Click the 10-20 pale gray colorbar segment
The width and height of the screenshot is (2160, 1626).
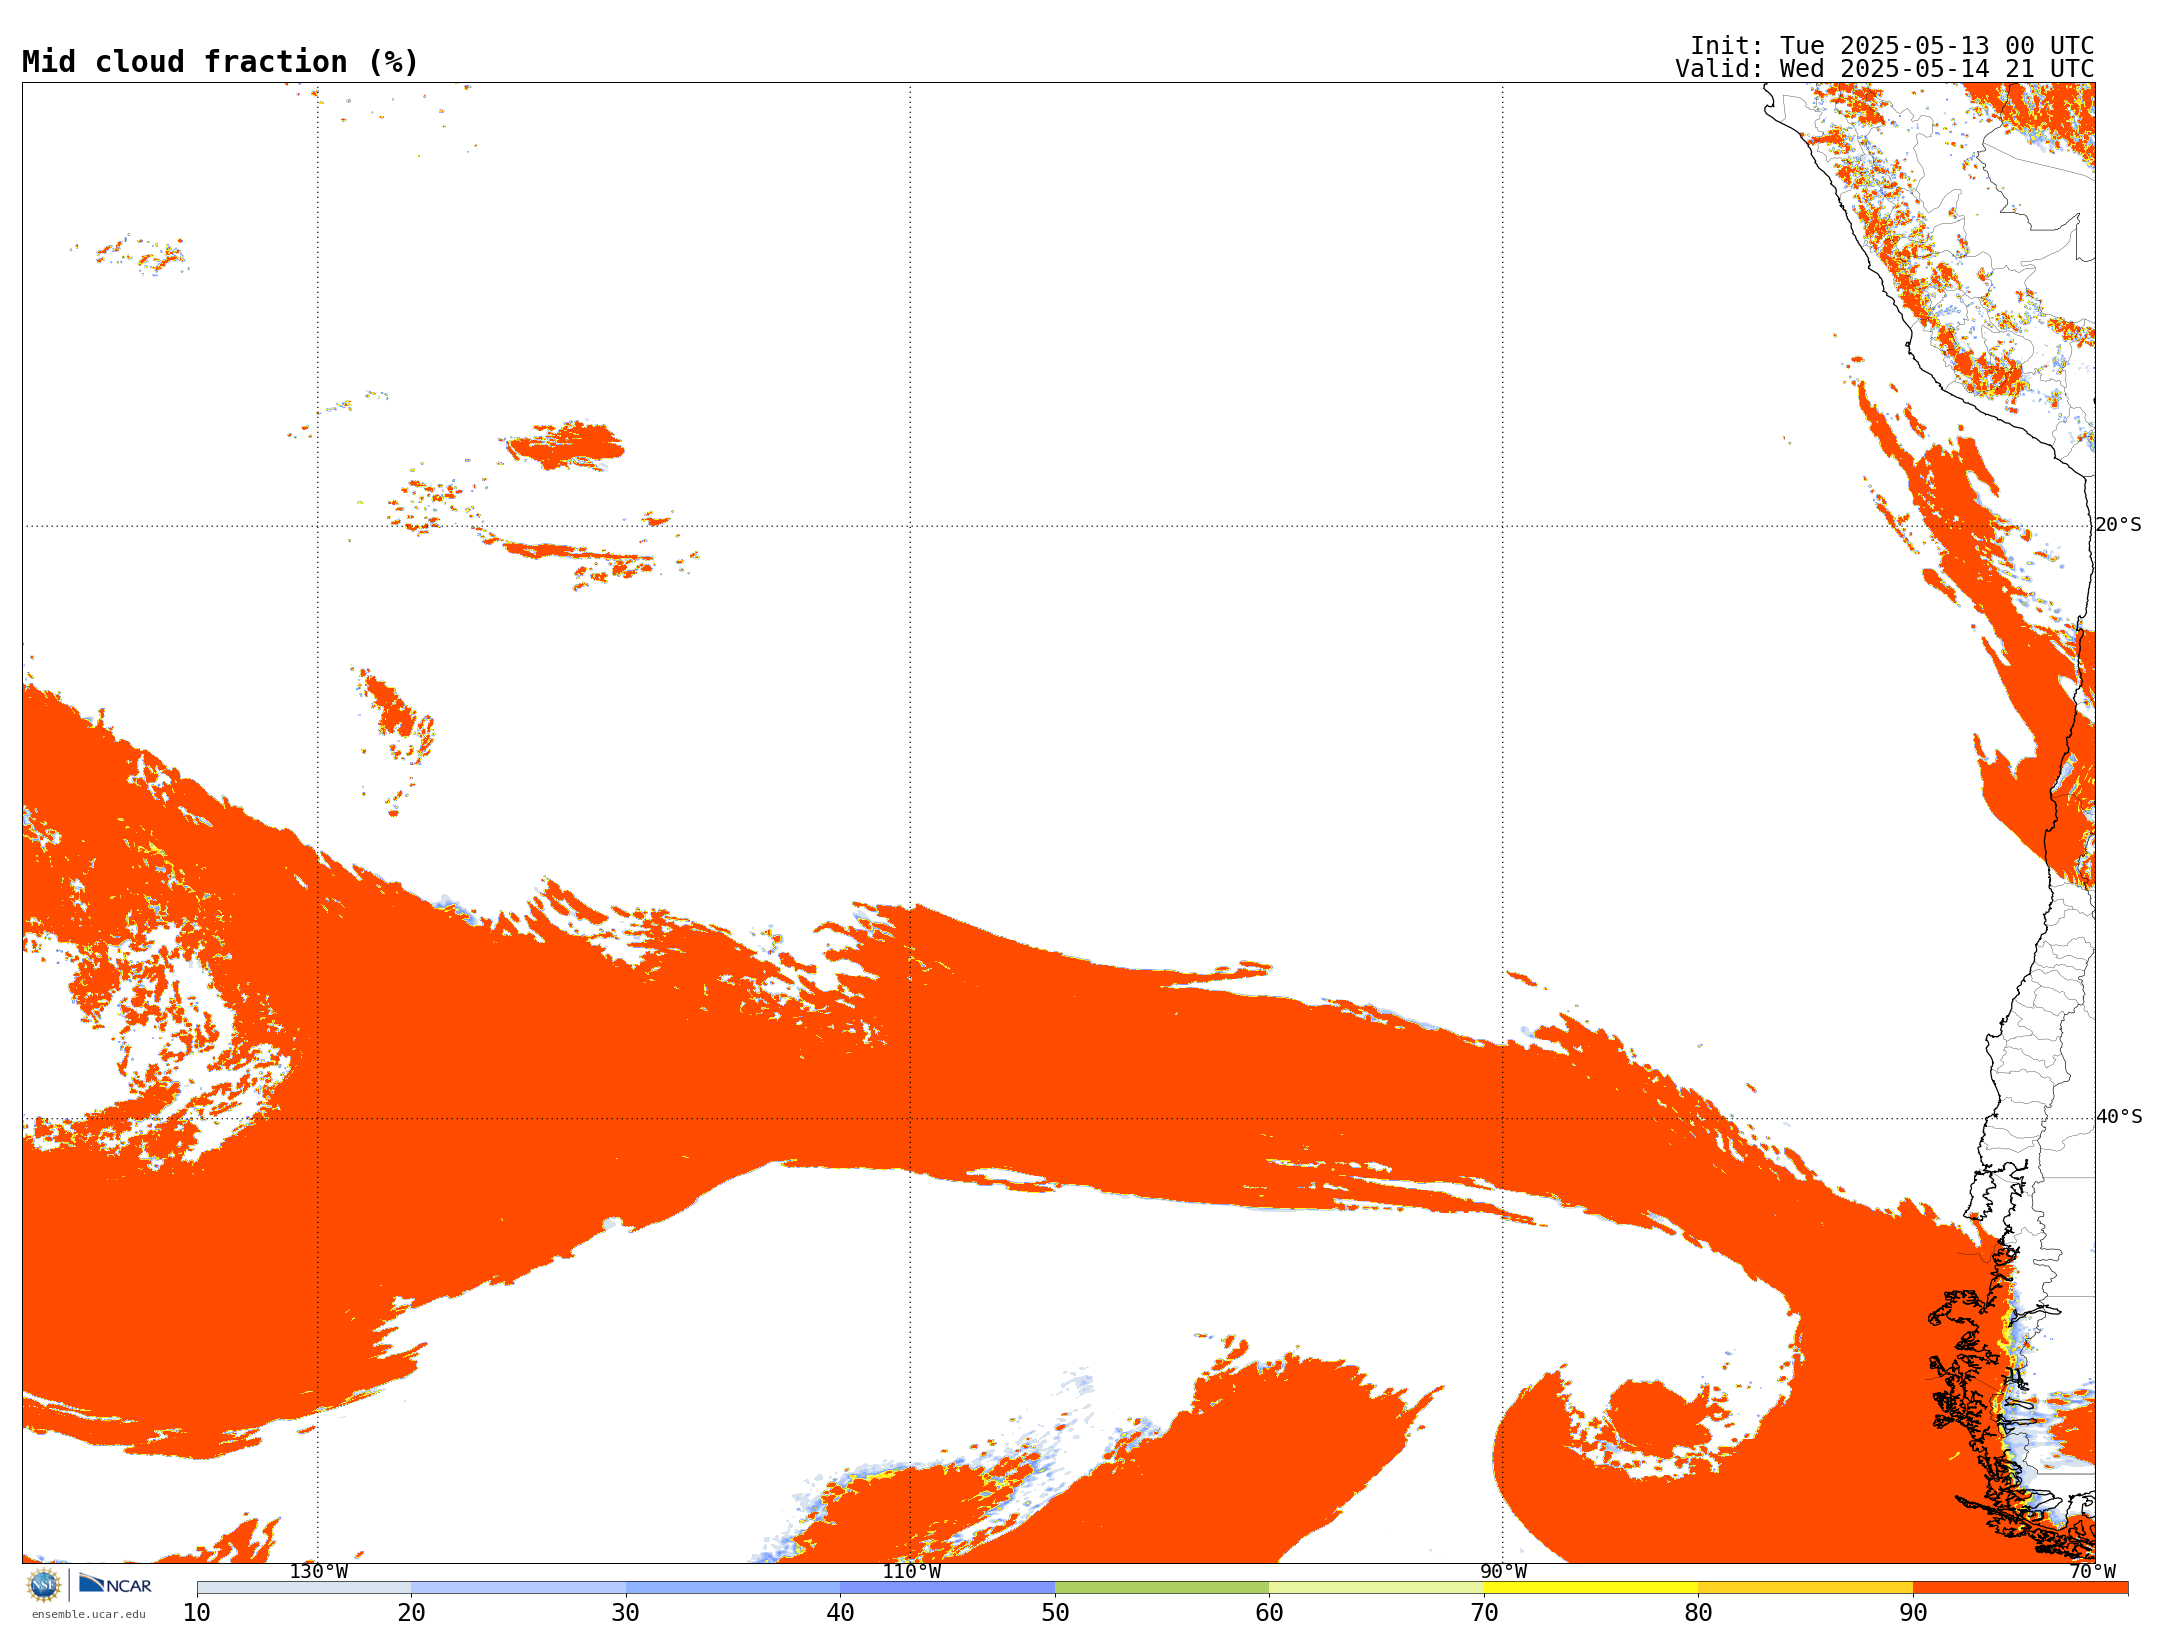(304, 1588)
